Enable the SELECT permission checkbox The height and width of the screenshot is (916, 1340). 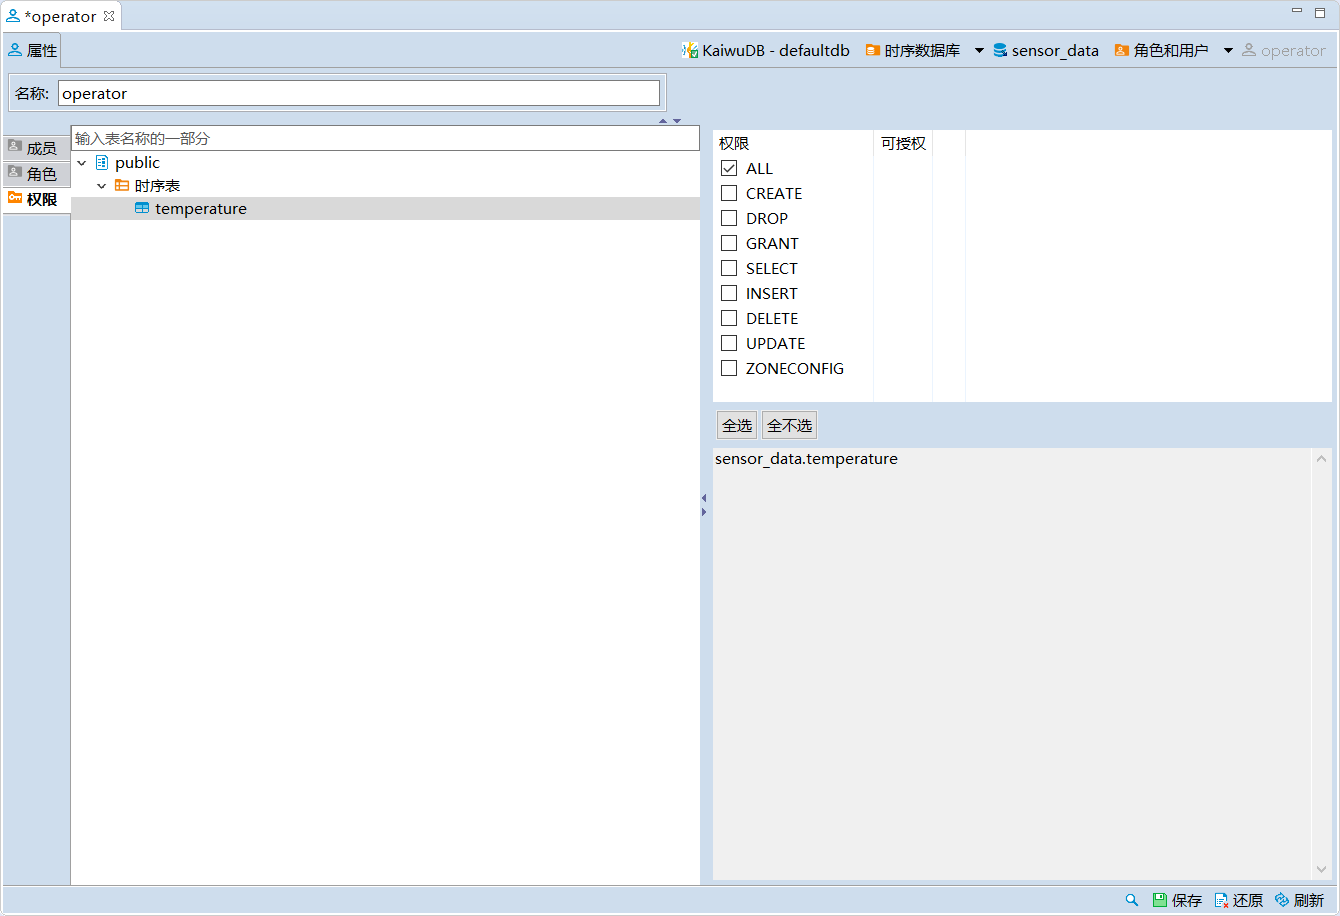(729, 268)
